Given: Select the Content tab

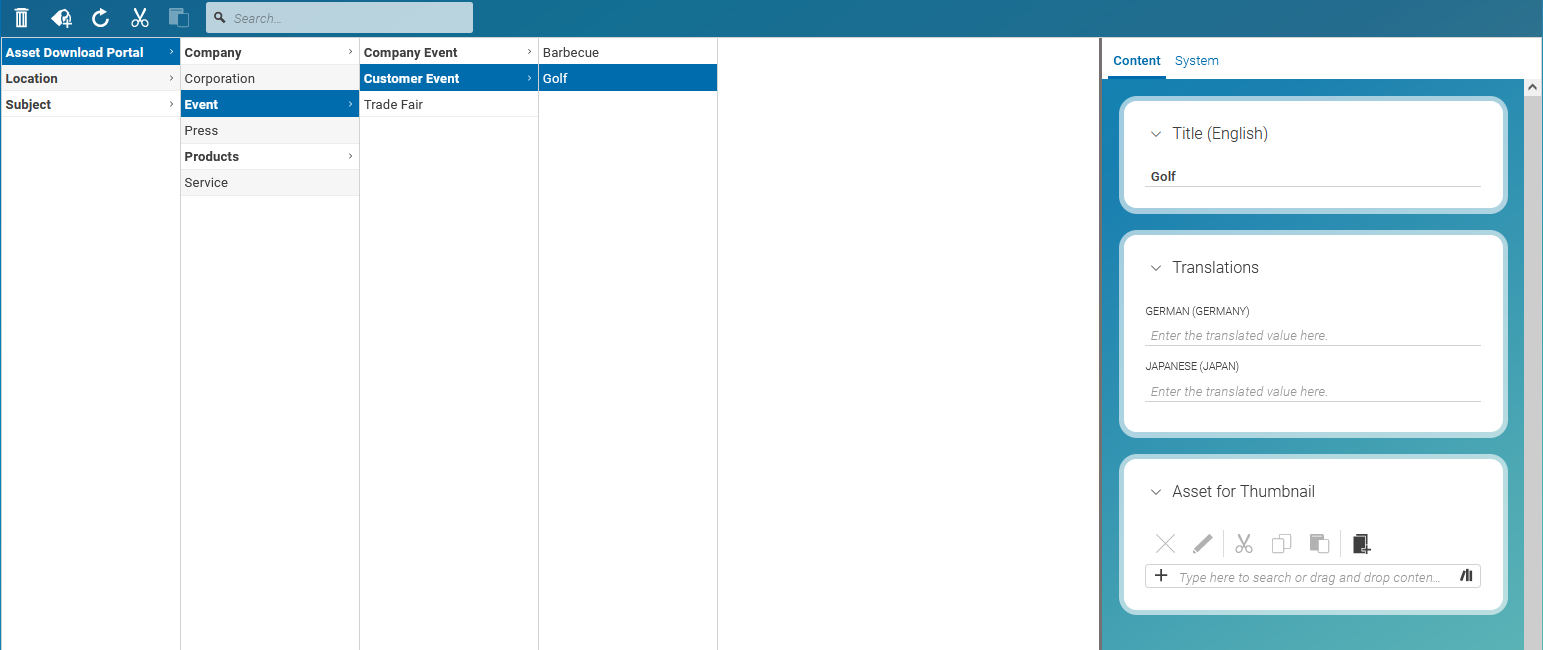Looking at the screenshot, I should tap(1136, 61).
